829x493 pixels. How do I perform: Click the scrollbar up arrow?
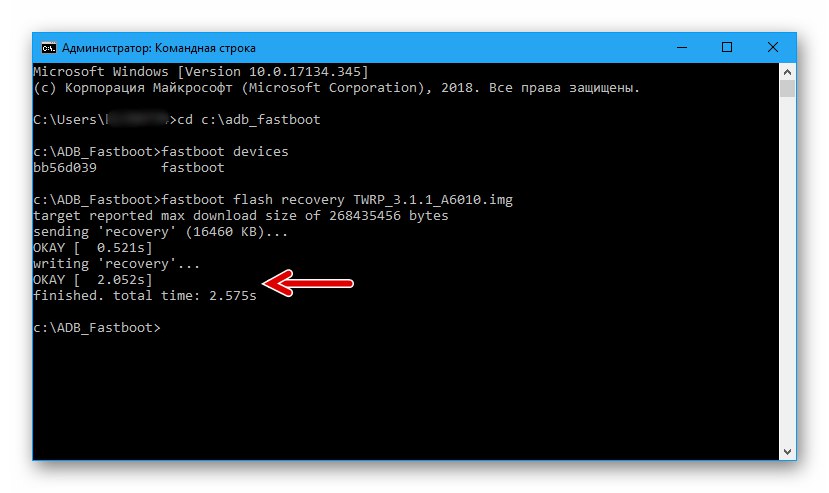pos(787,73)
